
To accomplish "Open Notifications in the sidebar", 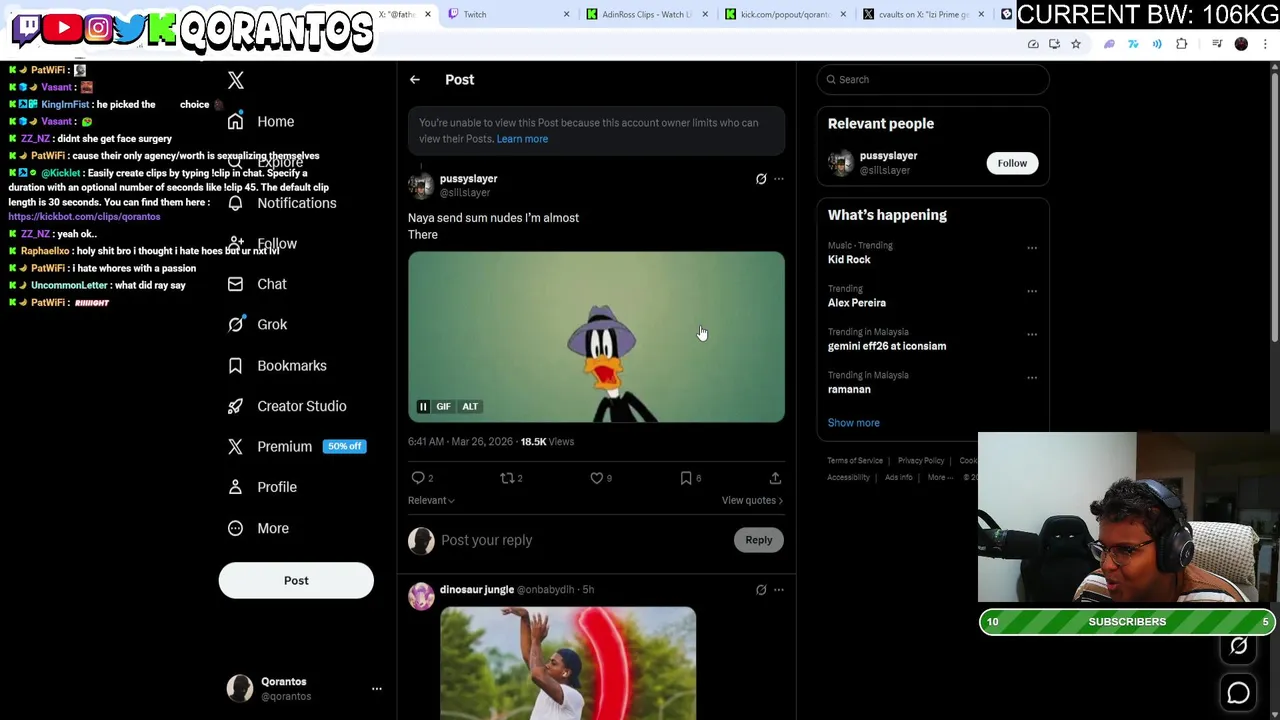I will point(281,203).
